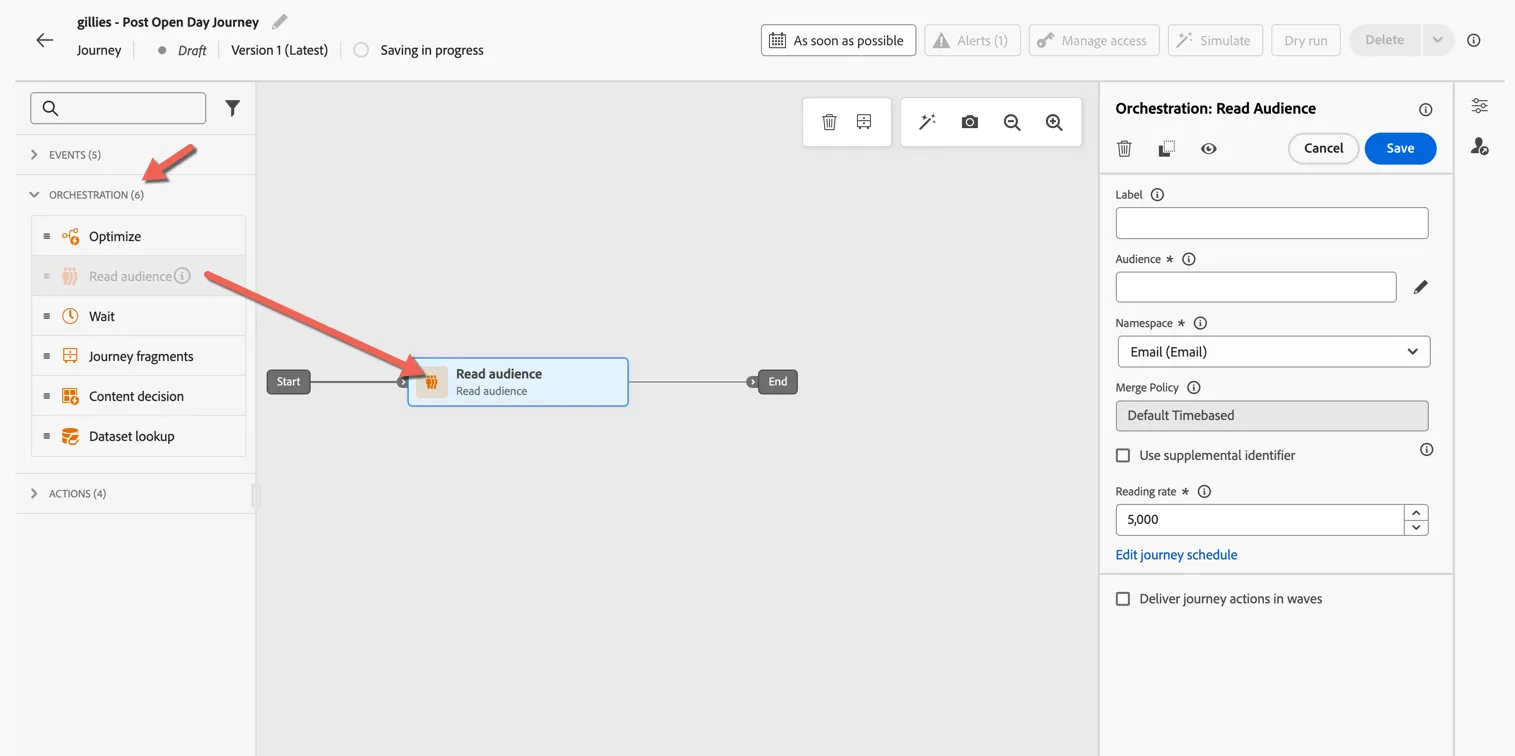Click the copy activity icon in panel
Screen dimensions: 1515x756
(1166, 148)
